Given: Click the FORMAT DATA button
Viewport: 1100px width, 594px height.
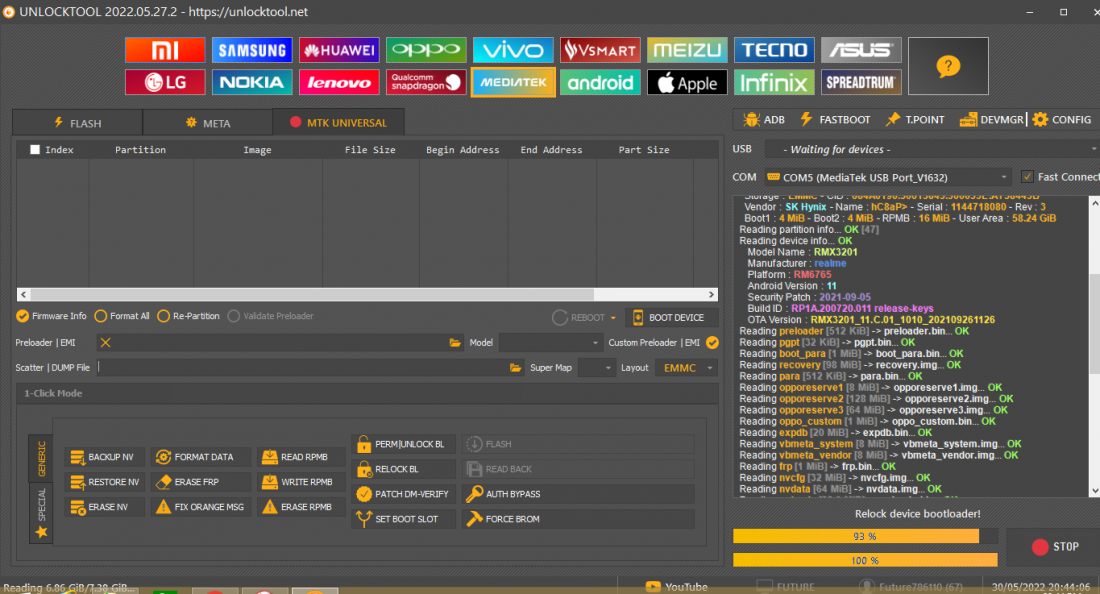Looking at the screenshot, I should coord(201,457).
